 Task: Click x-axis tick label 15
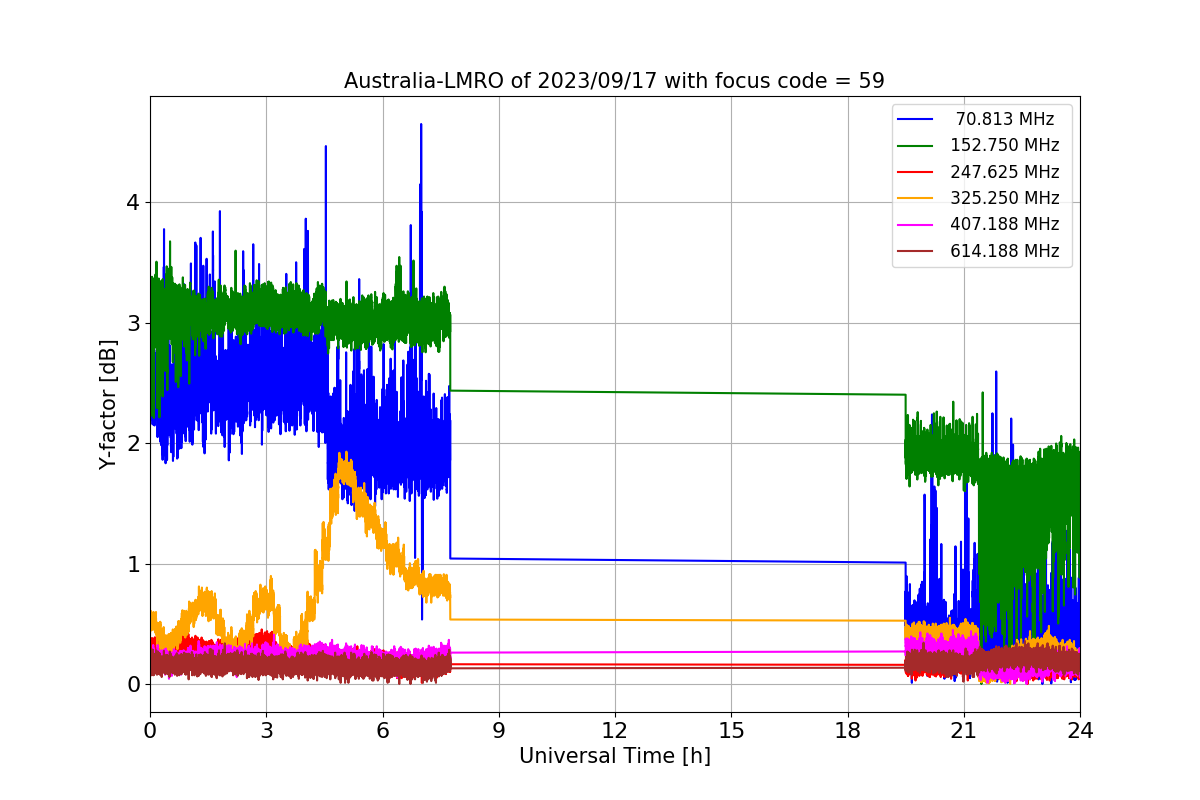(x=731, y=731)
